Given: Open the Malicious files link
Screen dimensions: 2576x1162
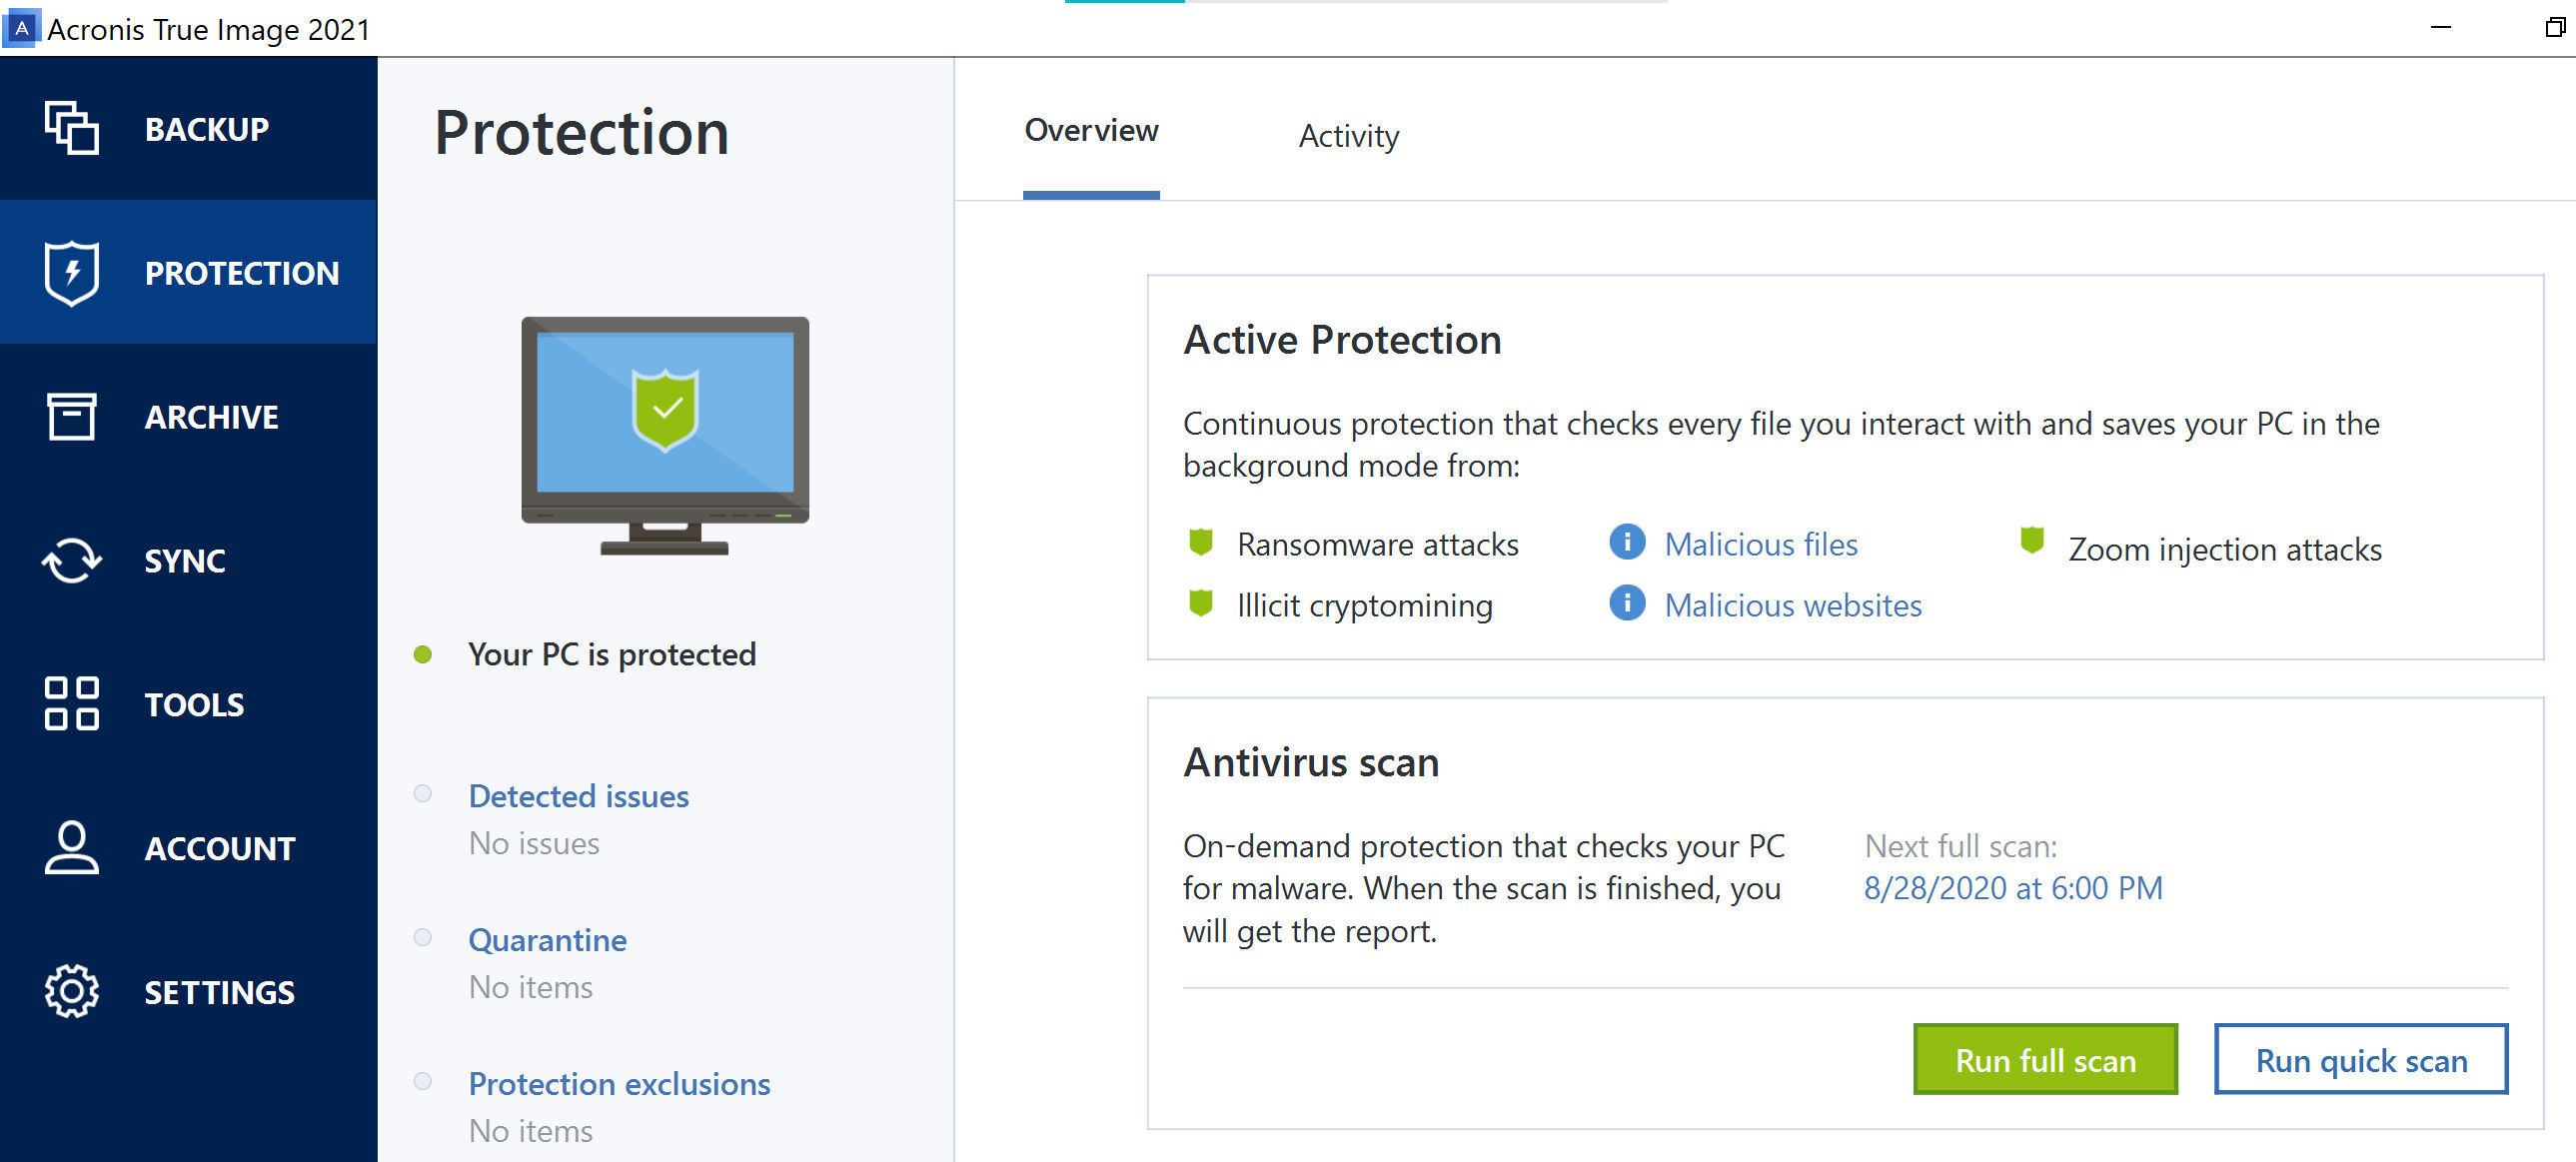Looking at the screenshot, I should (1761, 544).
